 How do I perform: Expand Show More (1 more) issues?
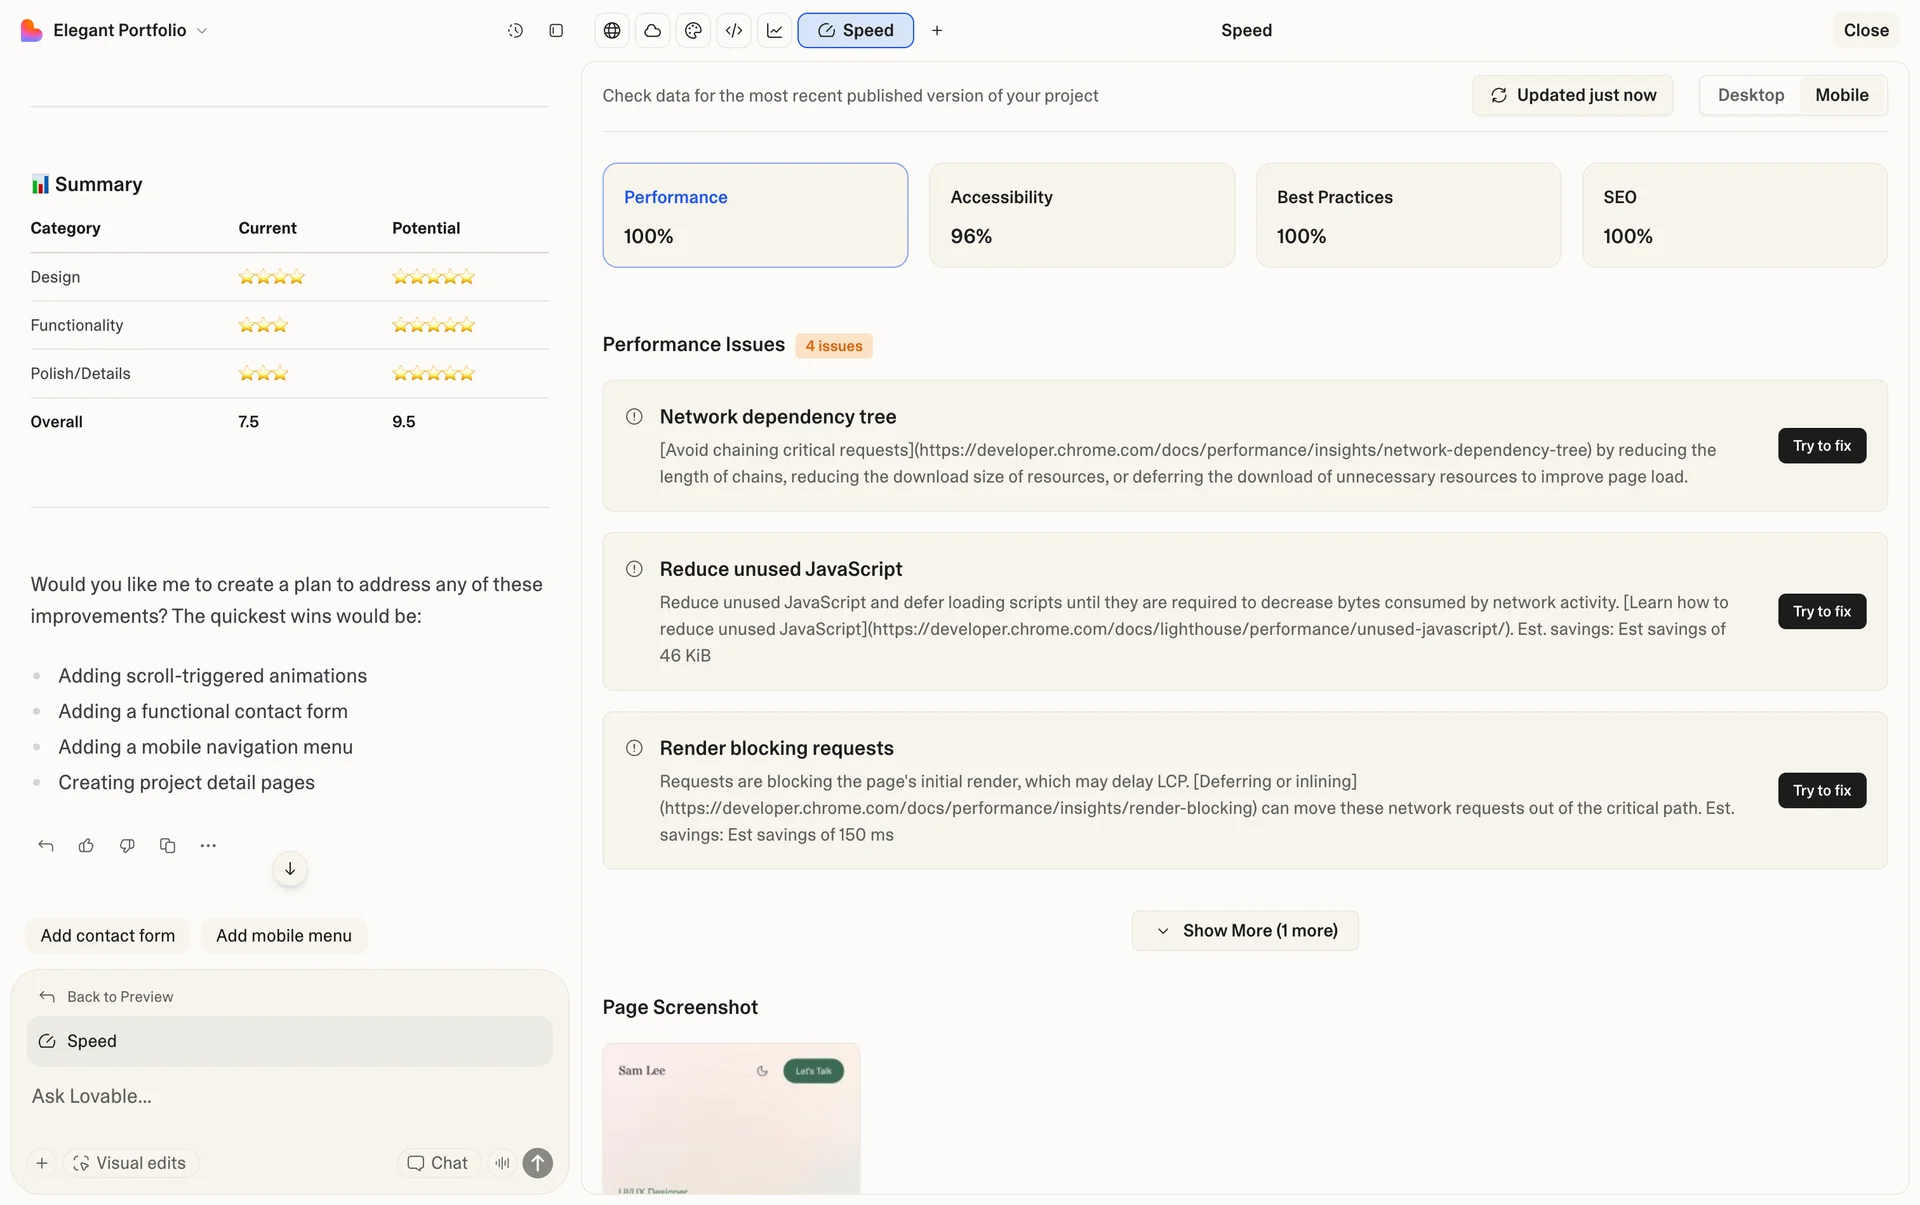tap(1245, 931)
